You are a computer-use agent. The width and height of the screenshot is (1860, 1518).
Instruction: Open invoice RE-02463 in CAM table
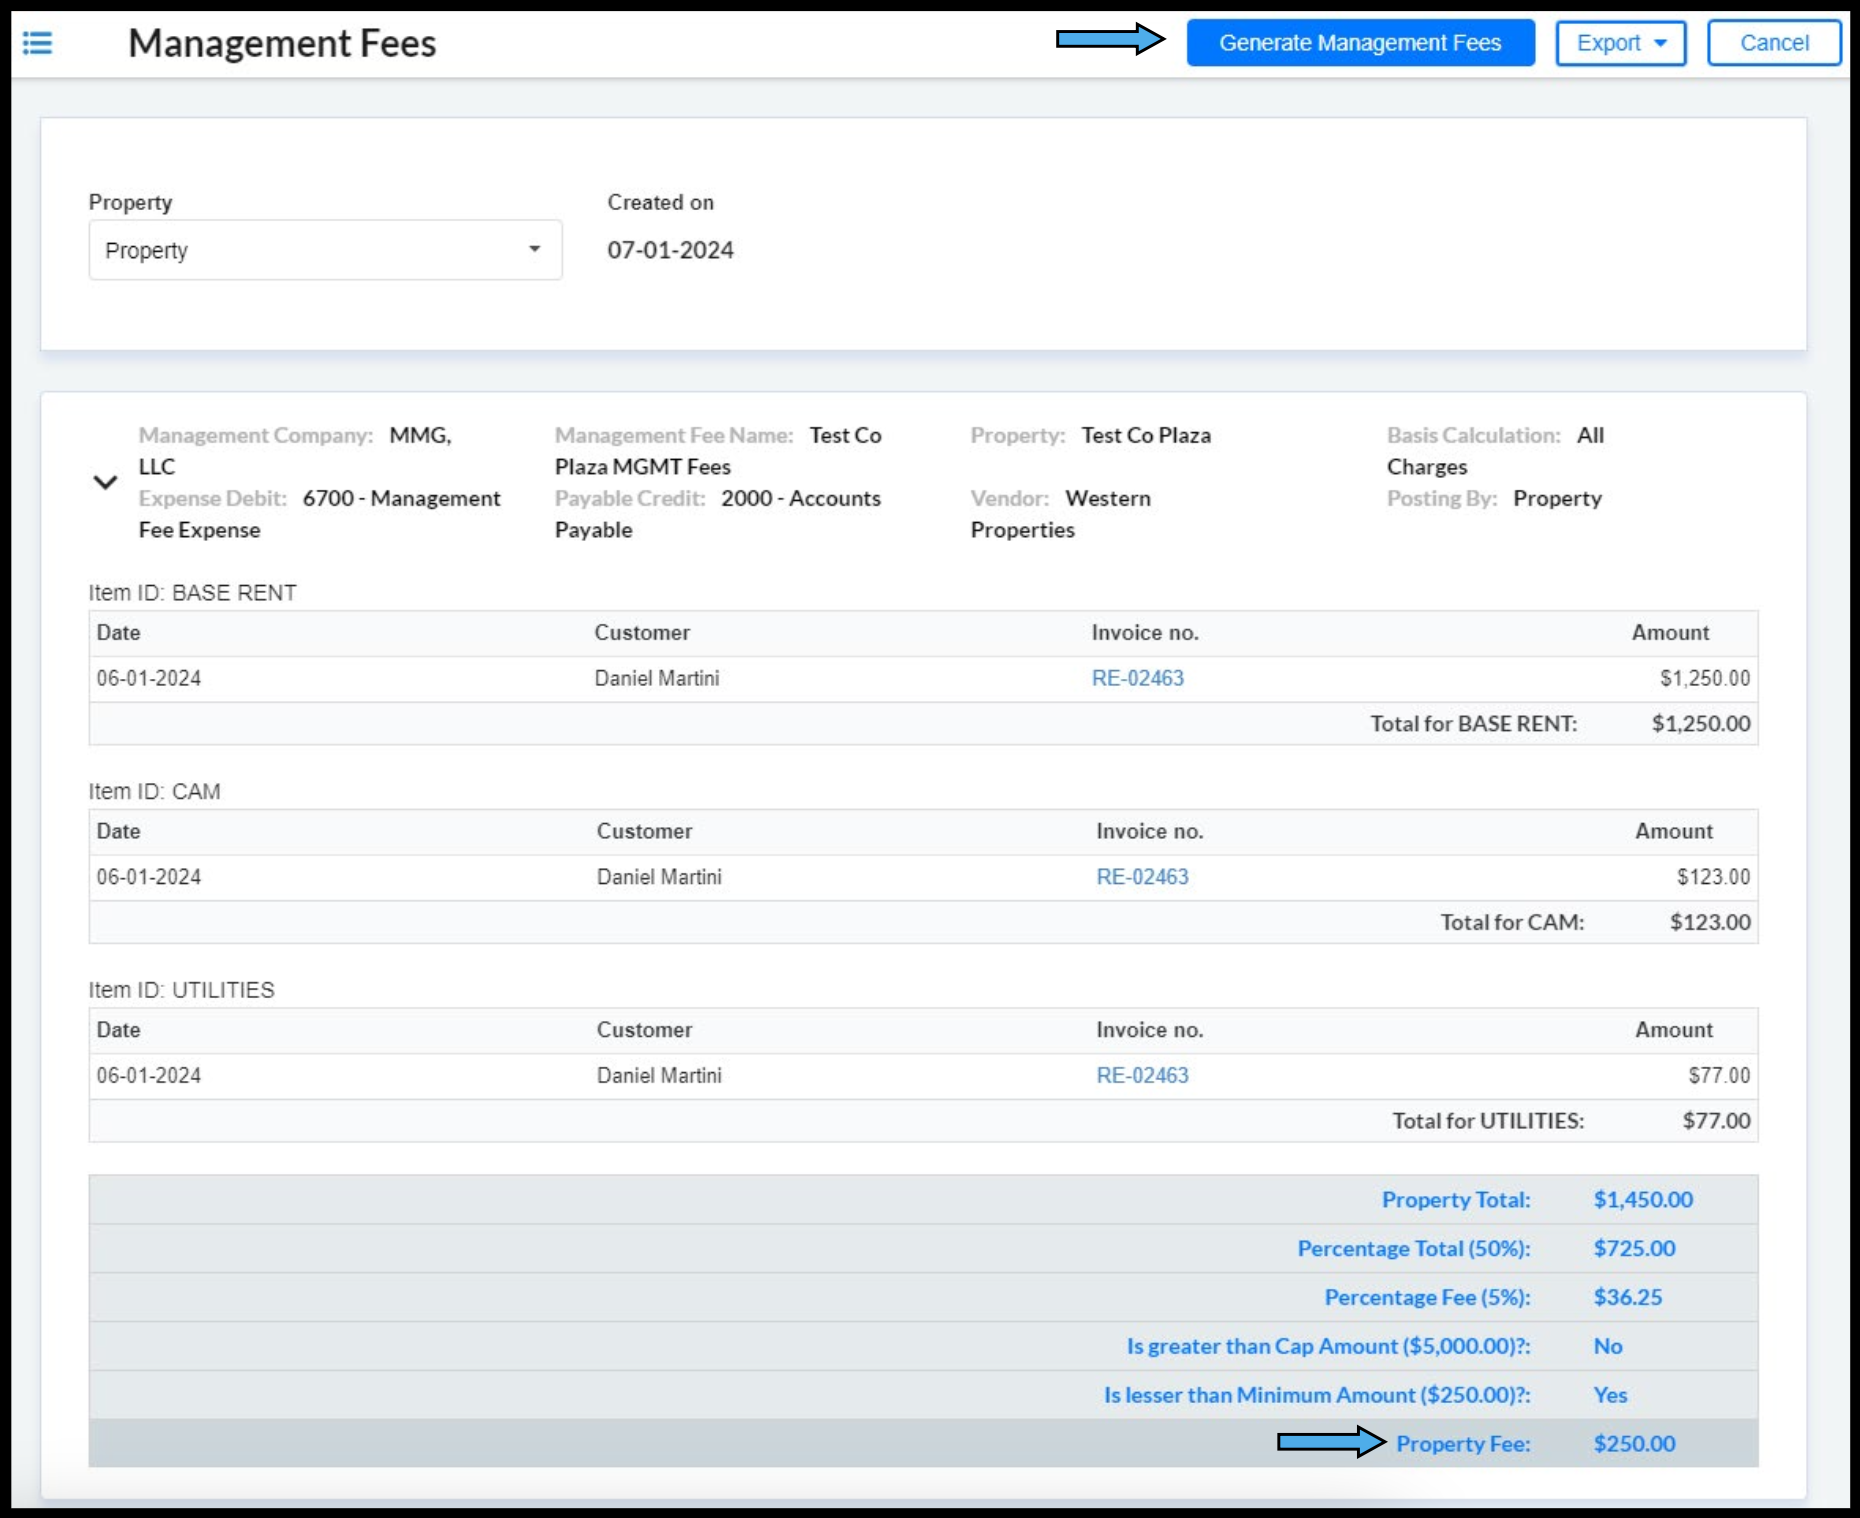click(1142, 877)
